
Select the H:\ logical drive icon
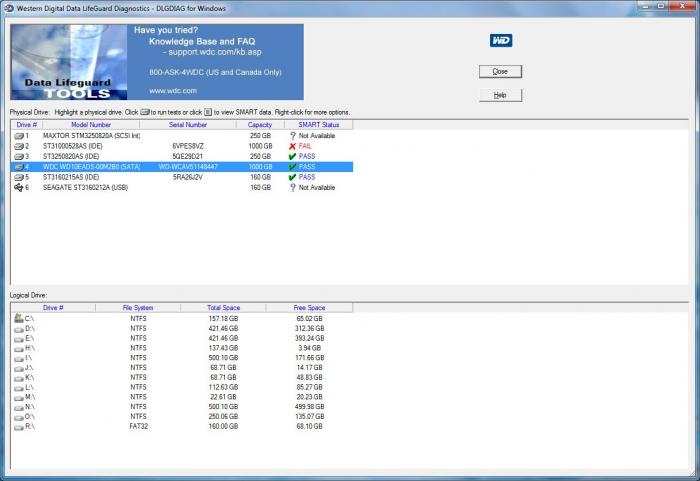19,349
